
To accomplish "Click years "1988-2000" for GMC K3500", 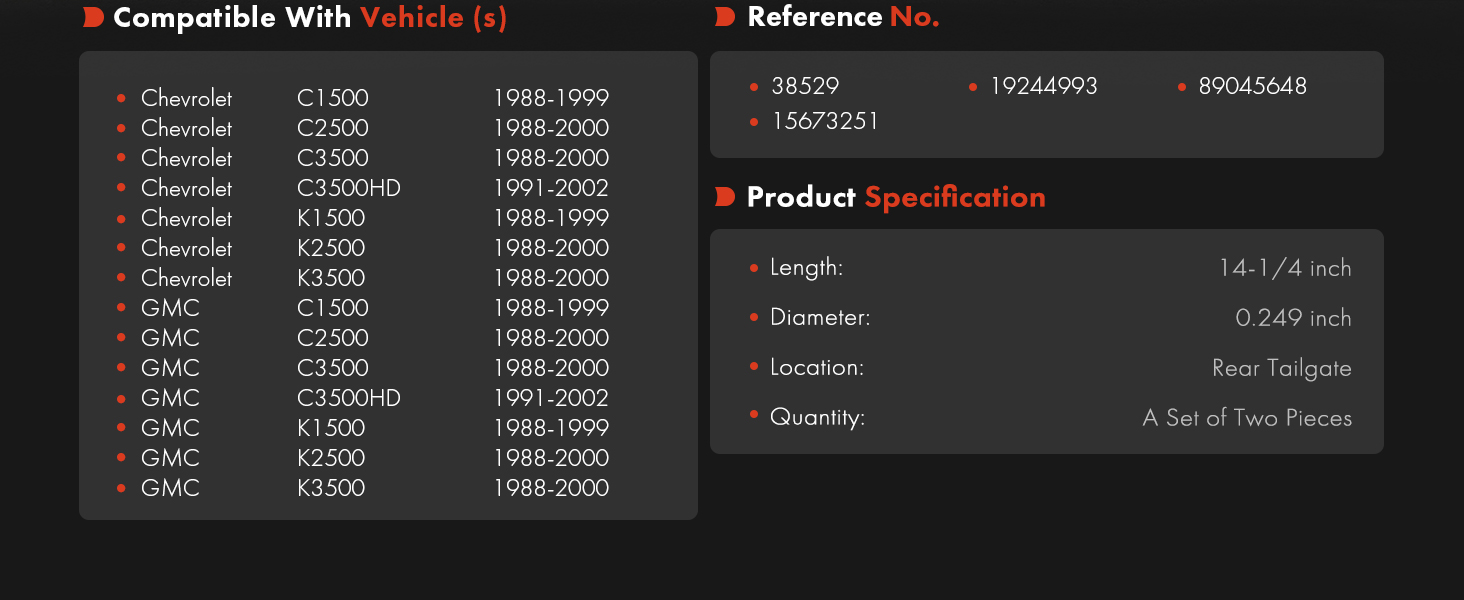I will point(551,488).
